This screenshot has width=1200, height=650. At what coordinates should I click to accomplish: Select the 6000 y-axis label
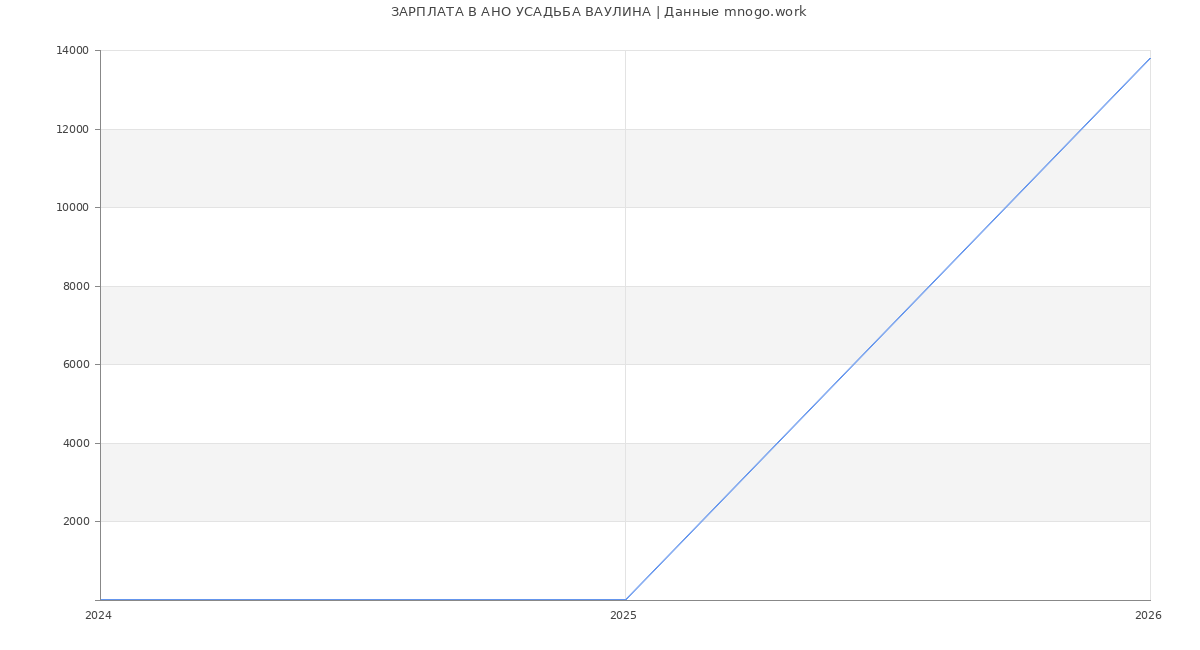click(77, 365)
